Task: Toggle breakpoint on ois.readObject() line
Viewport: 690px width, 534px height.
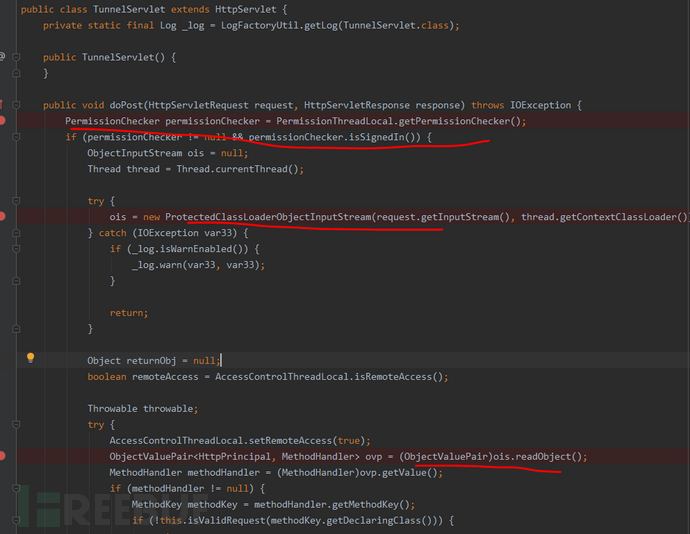Action: tap(2, 456)
